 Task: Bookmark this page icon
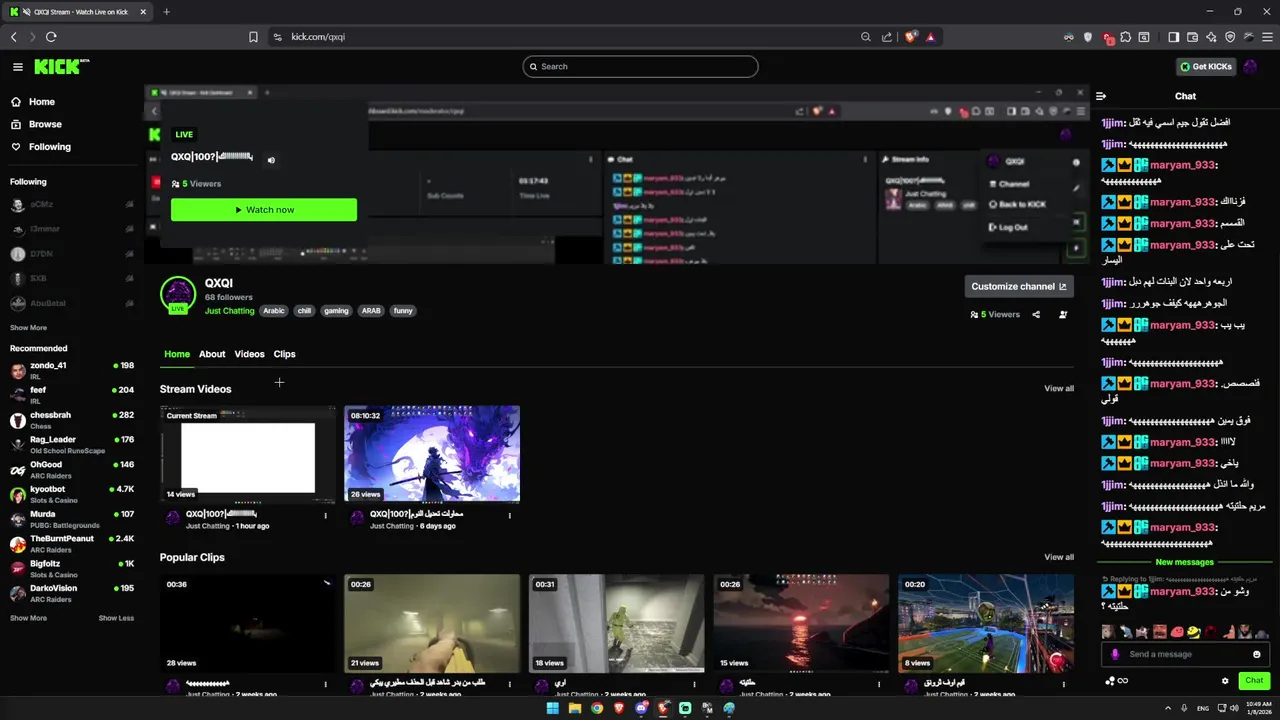tap(253, 37)
